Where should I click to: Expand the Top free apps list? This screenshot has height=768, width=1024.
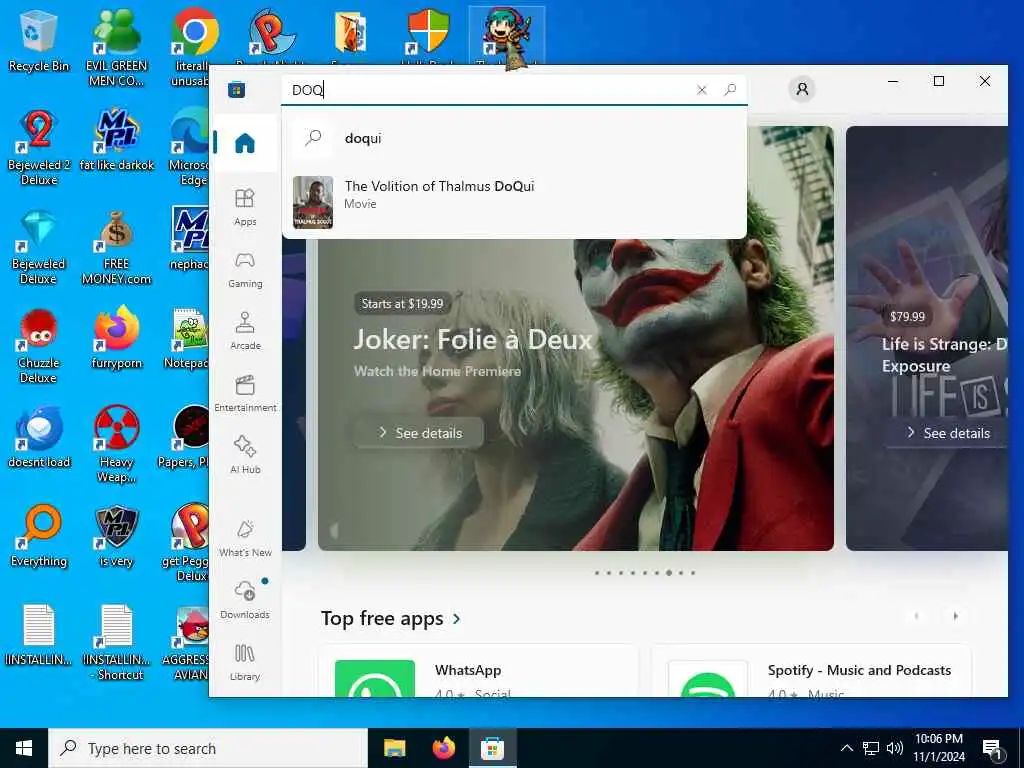coord(391,618)
